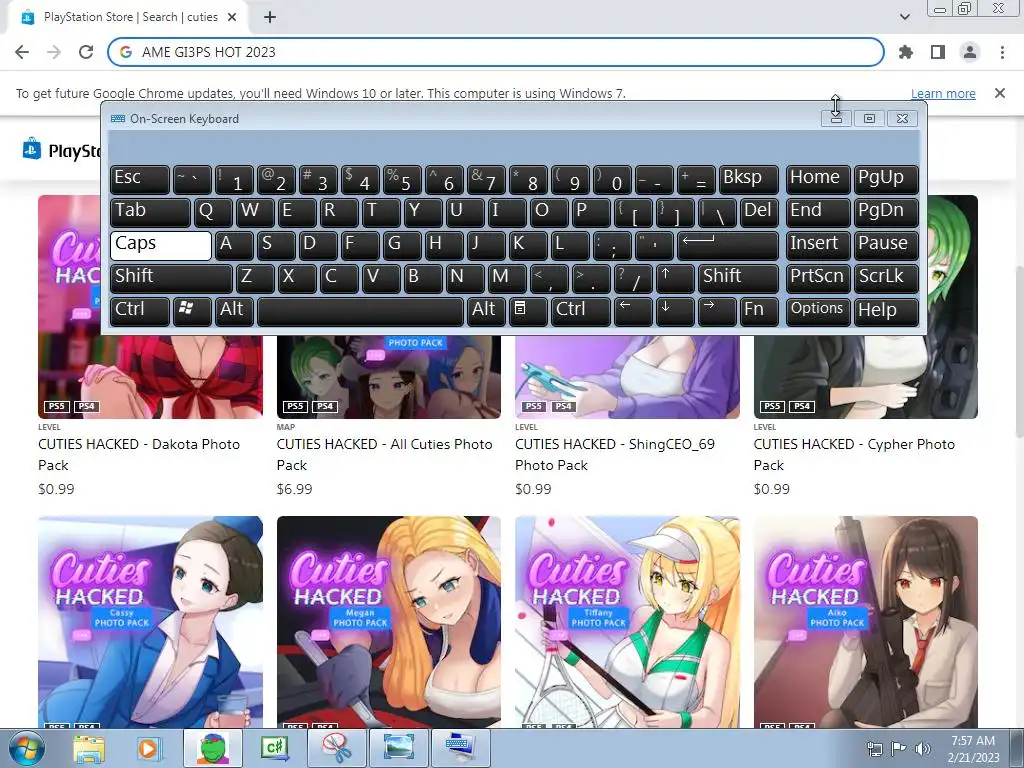The height and width of the screenshot is (768, 1024).
Task: Toggle the ScrLk key
Action: (x=886, y=278)
